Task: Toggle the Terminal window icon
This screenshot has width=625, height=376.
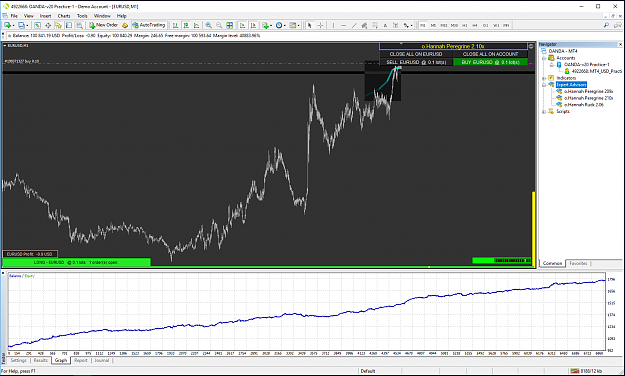Action: pyautogui.click(x=69, y=25)
